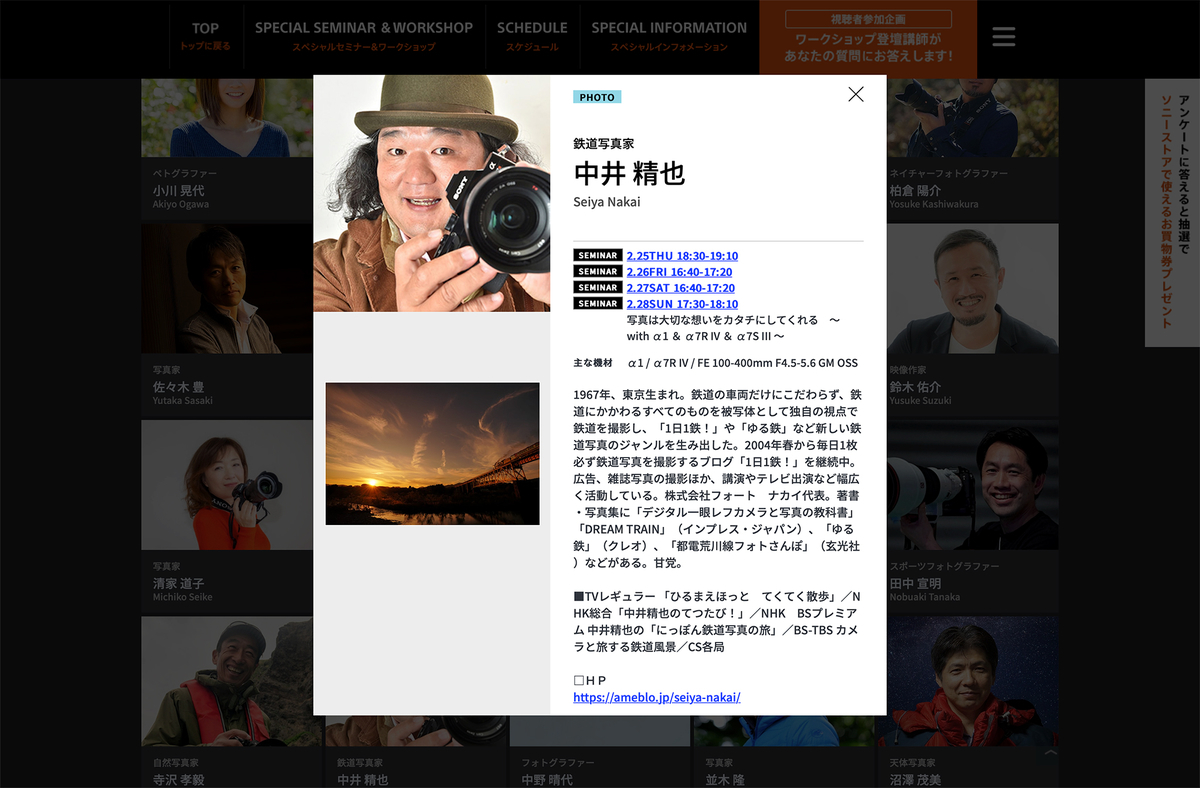Open seminar link 2.25THU 18:30-19:10
This screenshot has height=788, width=1200.
[x=682, y=256]
